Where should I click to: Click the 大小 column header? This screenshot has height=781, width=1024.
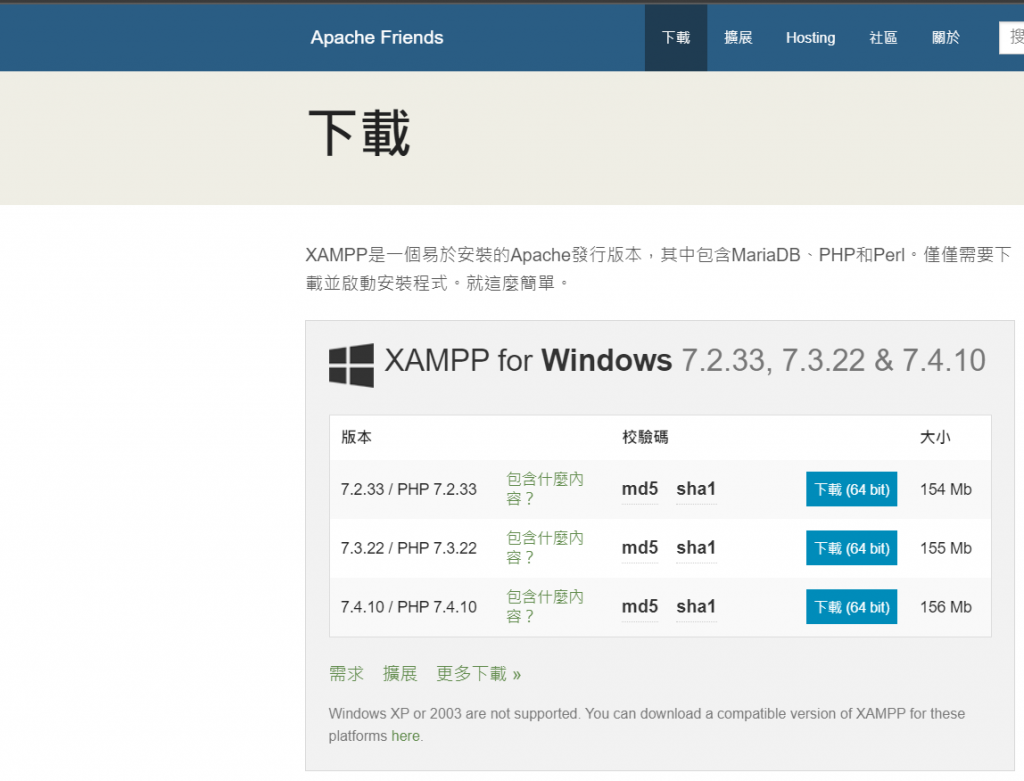(935, 437)
